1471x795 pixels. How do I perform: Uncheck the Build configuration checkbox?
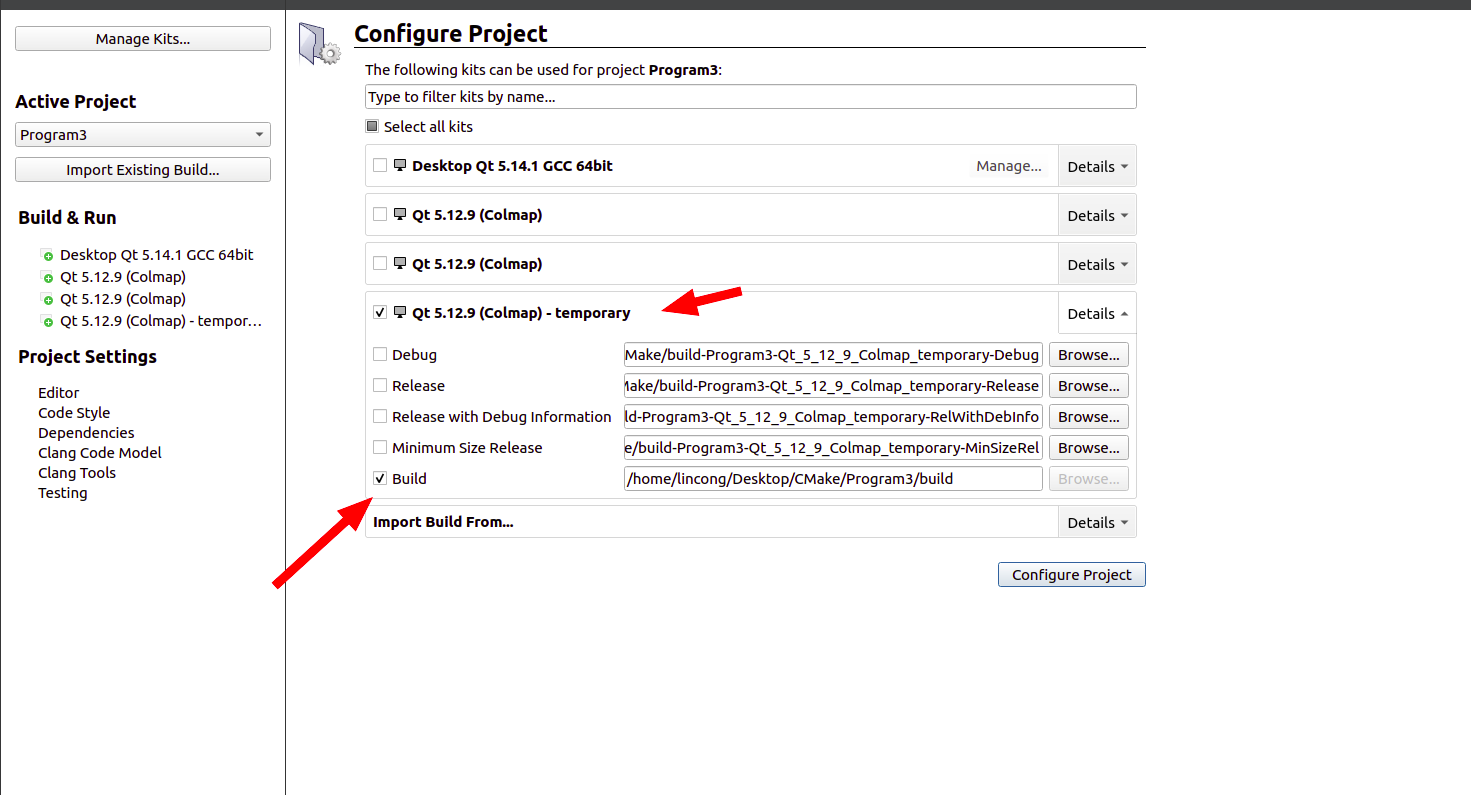(x=380, y=478)
